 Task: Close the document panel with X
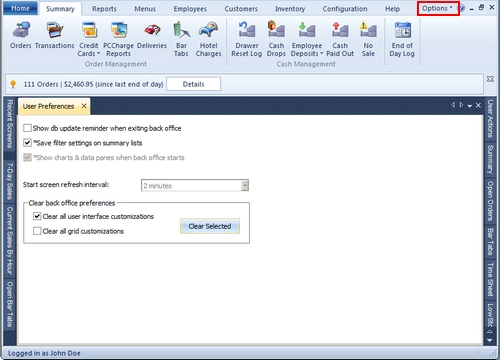(x=478, y=105)
